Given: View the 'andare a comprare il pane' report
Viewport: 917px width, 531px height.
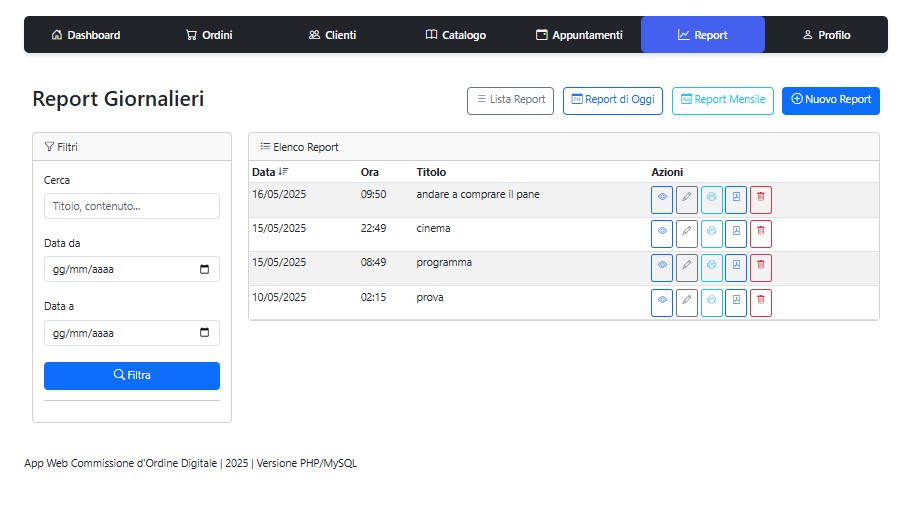Looking at the screenshot, I should [661, 200].
